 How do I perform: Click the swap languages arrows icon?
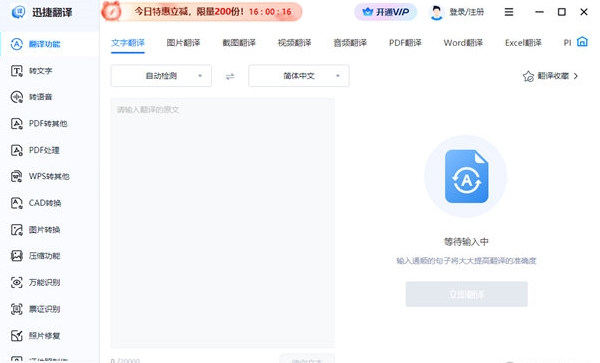pyautogui.click(x=230, y=77)
